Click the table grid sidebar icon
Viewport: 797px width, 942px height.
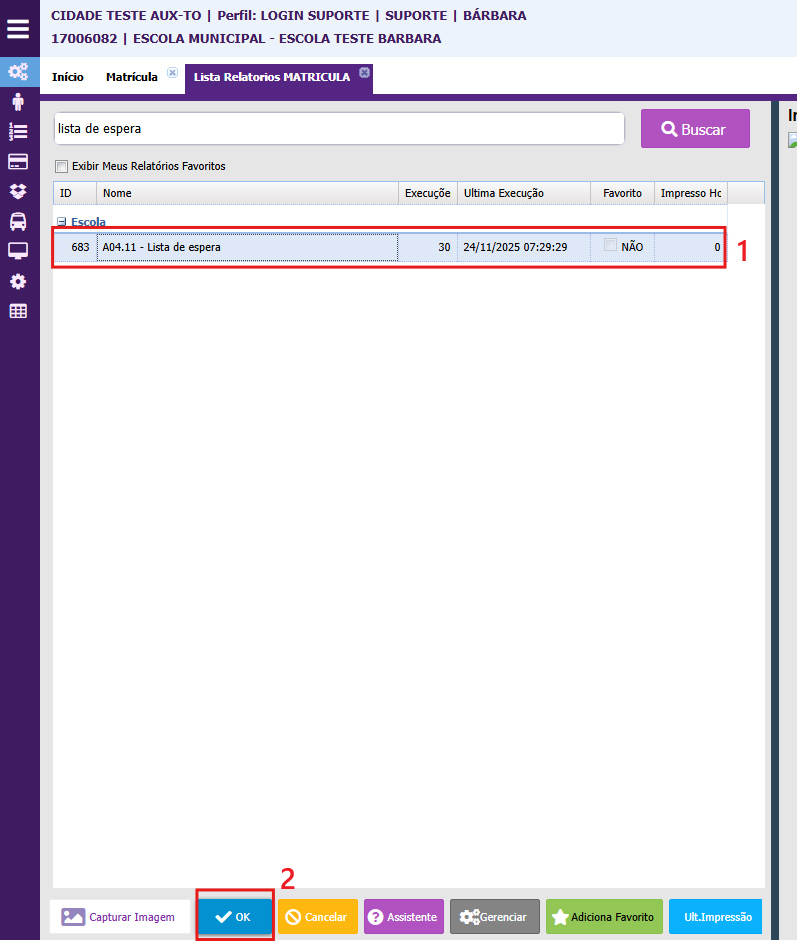coord(18,311)
